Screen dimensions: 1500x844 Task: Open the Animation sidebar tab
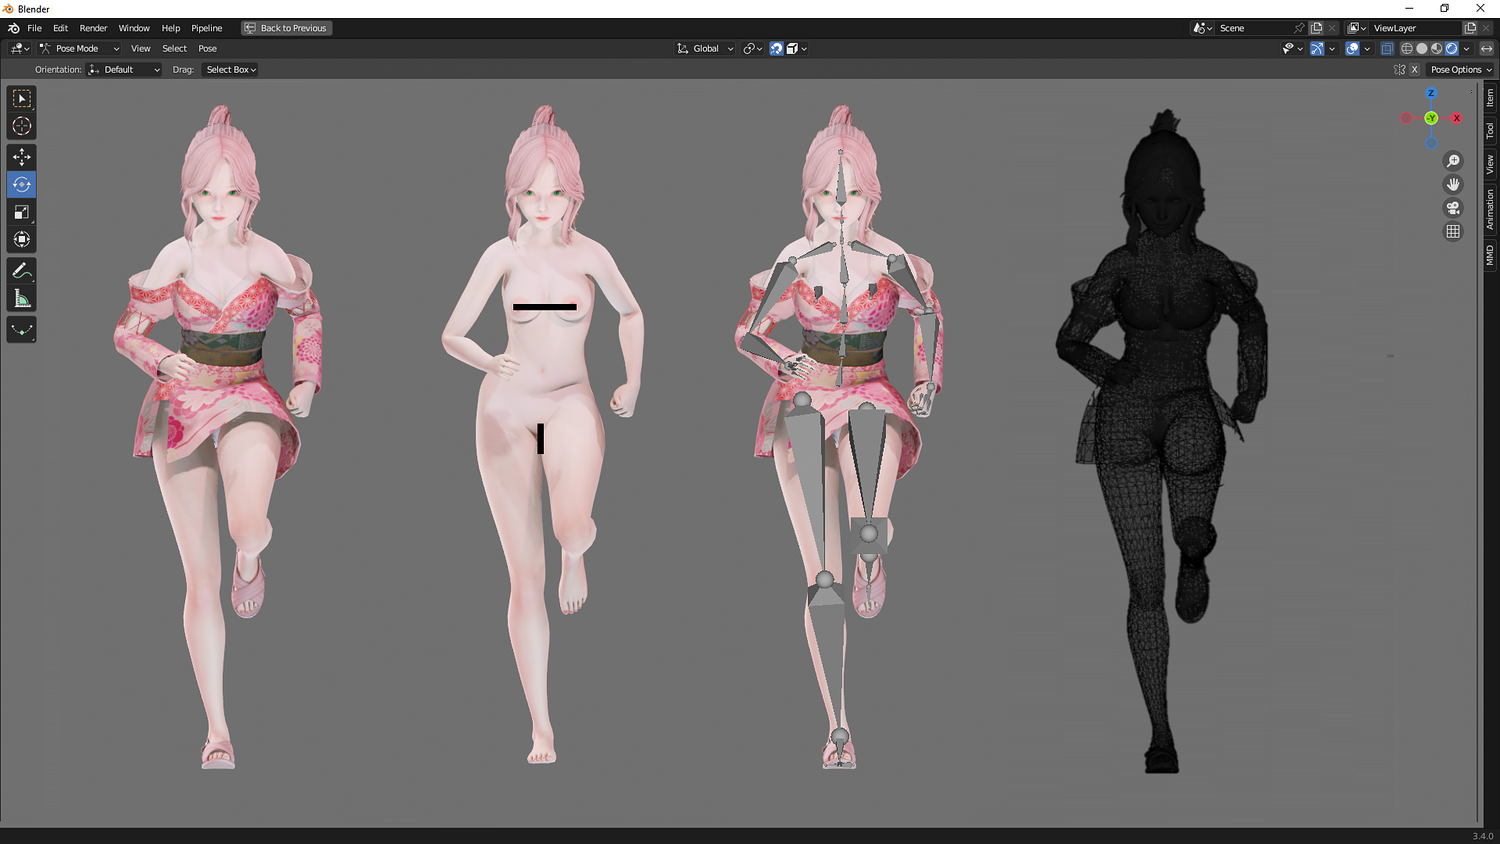[x=1490, y=209]
